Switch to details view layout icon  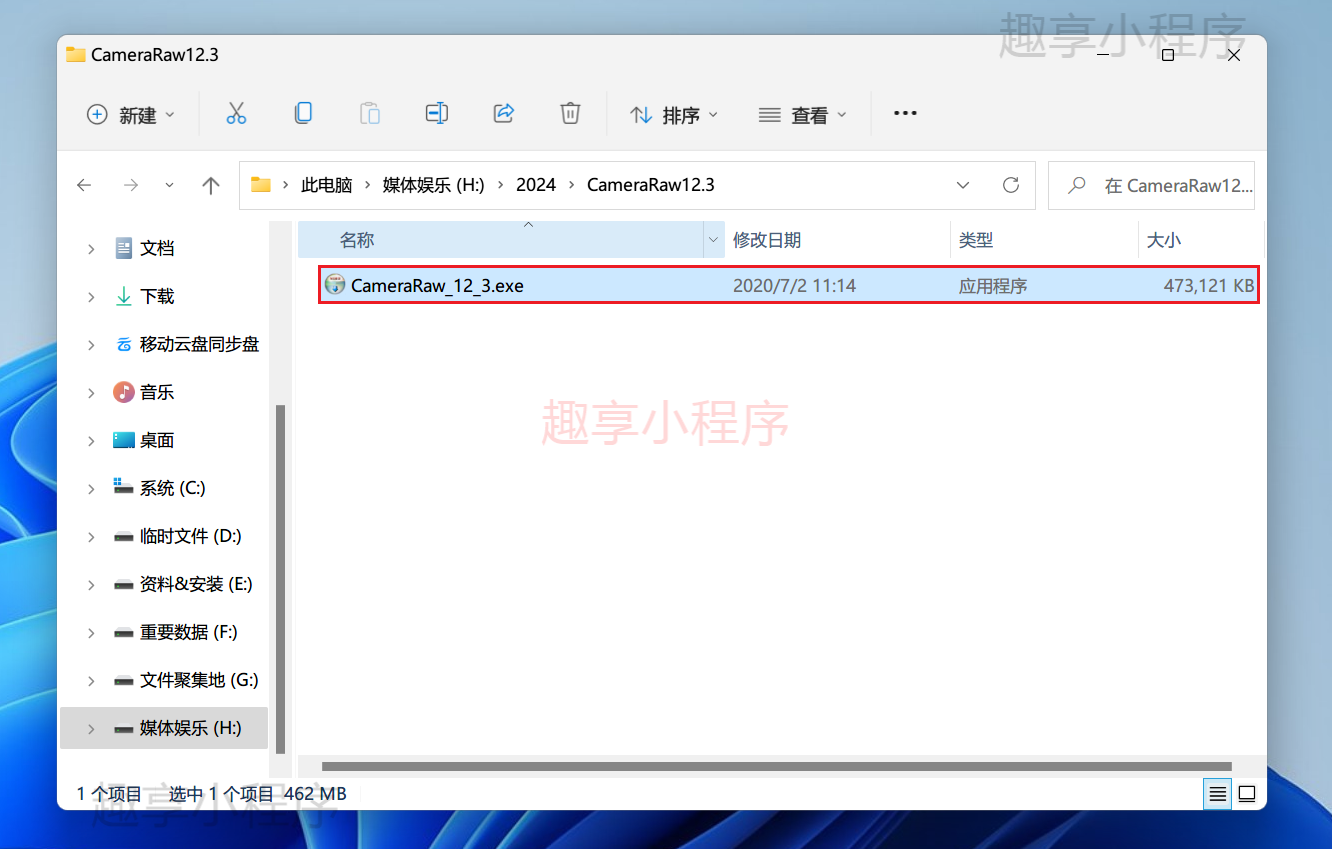1217,794
